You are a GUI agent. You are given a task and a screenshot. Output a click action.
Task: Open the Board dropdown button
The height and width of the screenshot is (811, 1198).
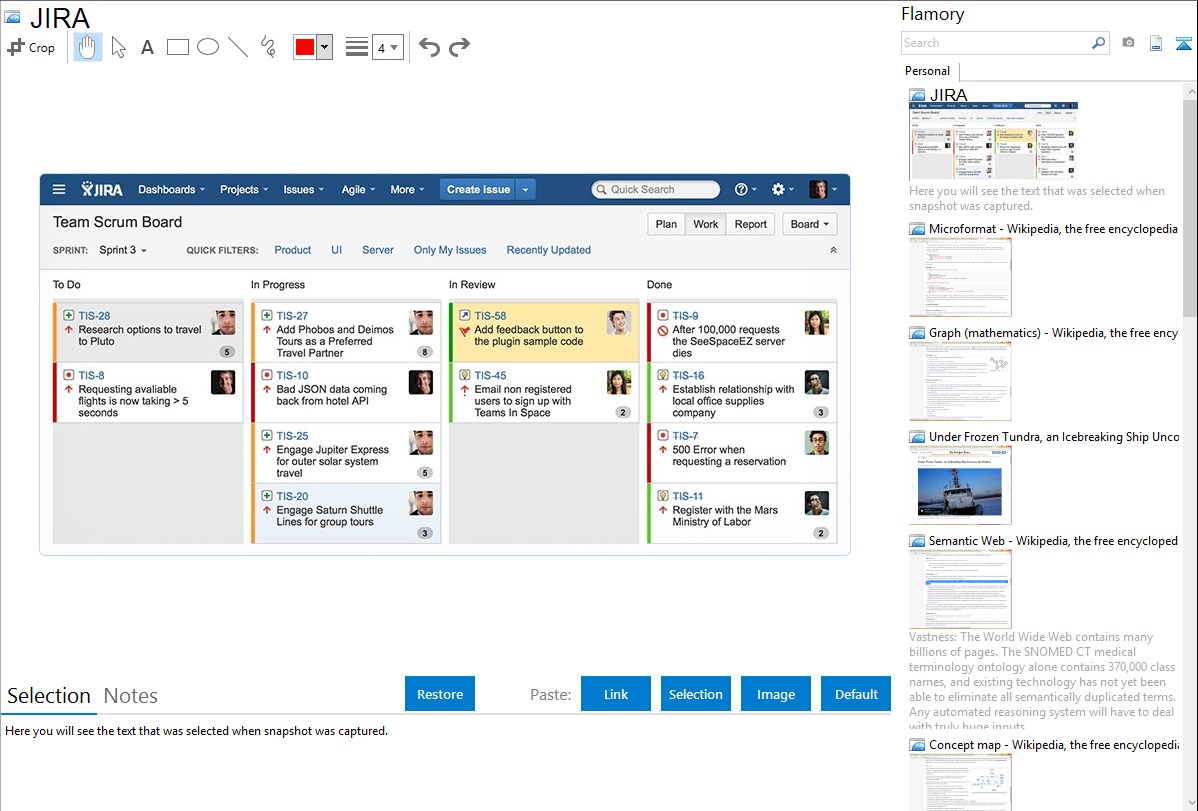point(810,224)
